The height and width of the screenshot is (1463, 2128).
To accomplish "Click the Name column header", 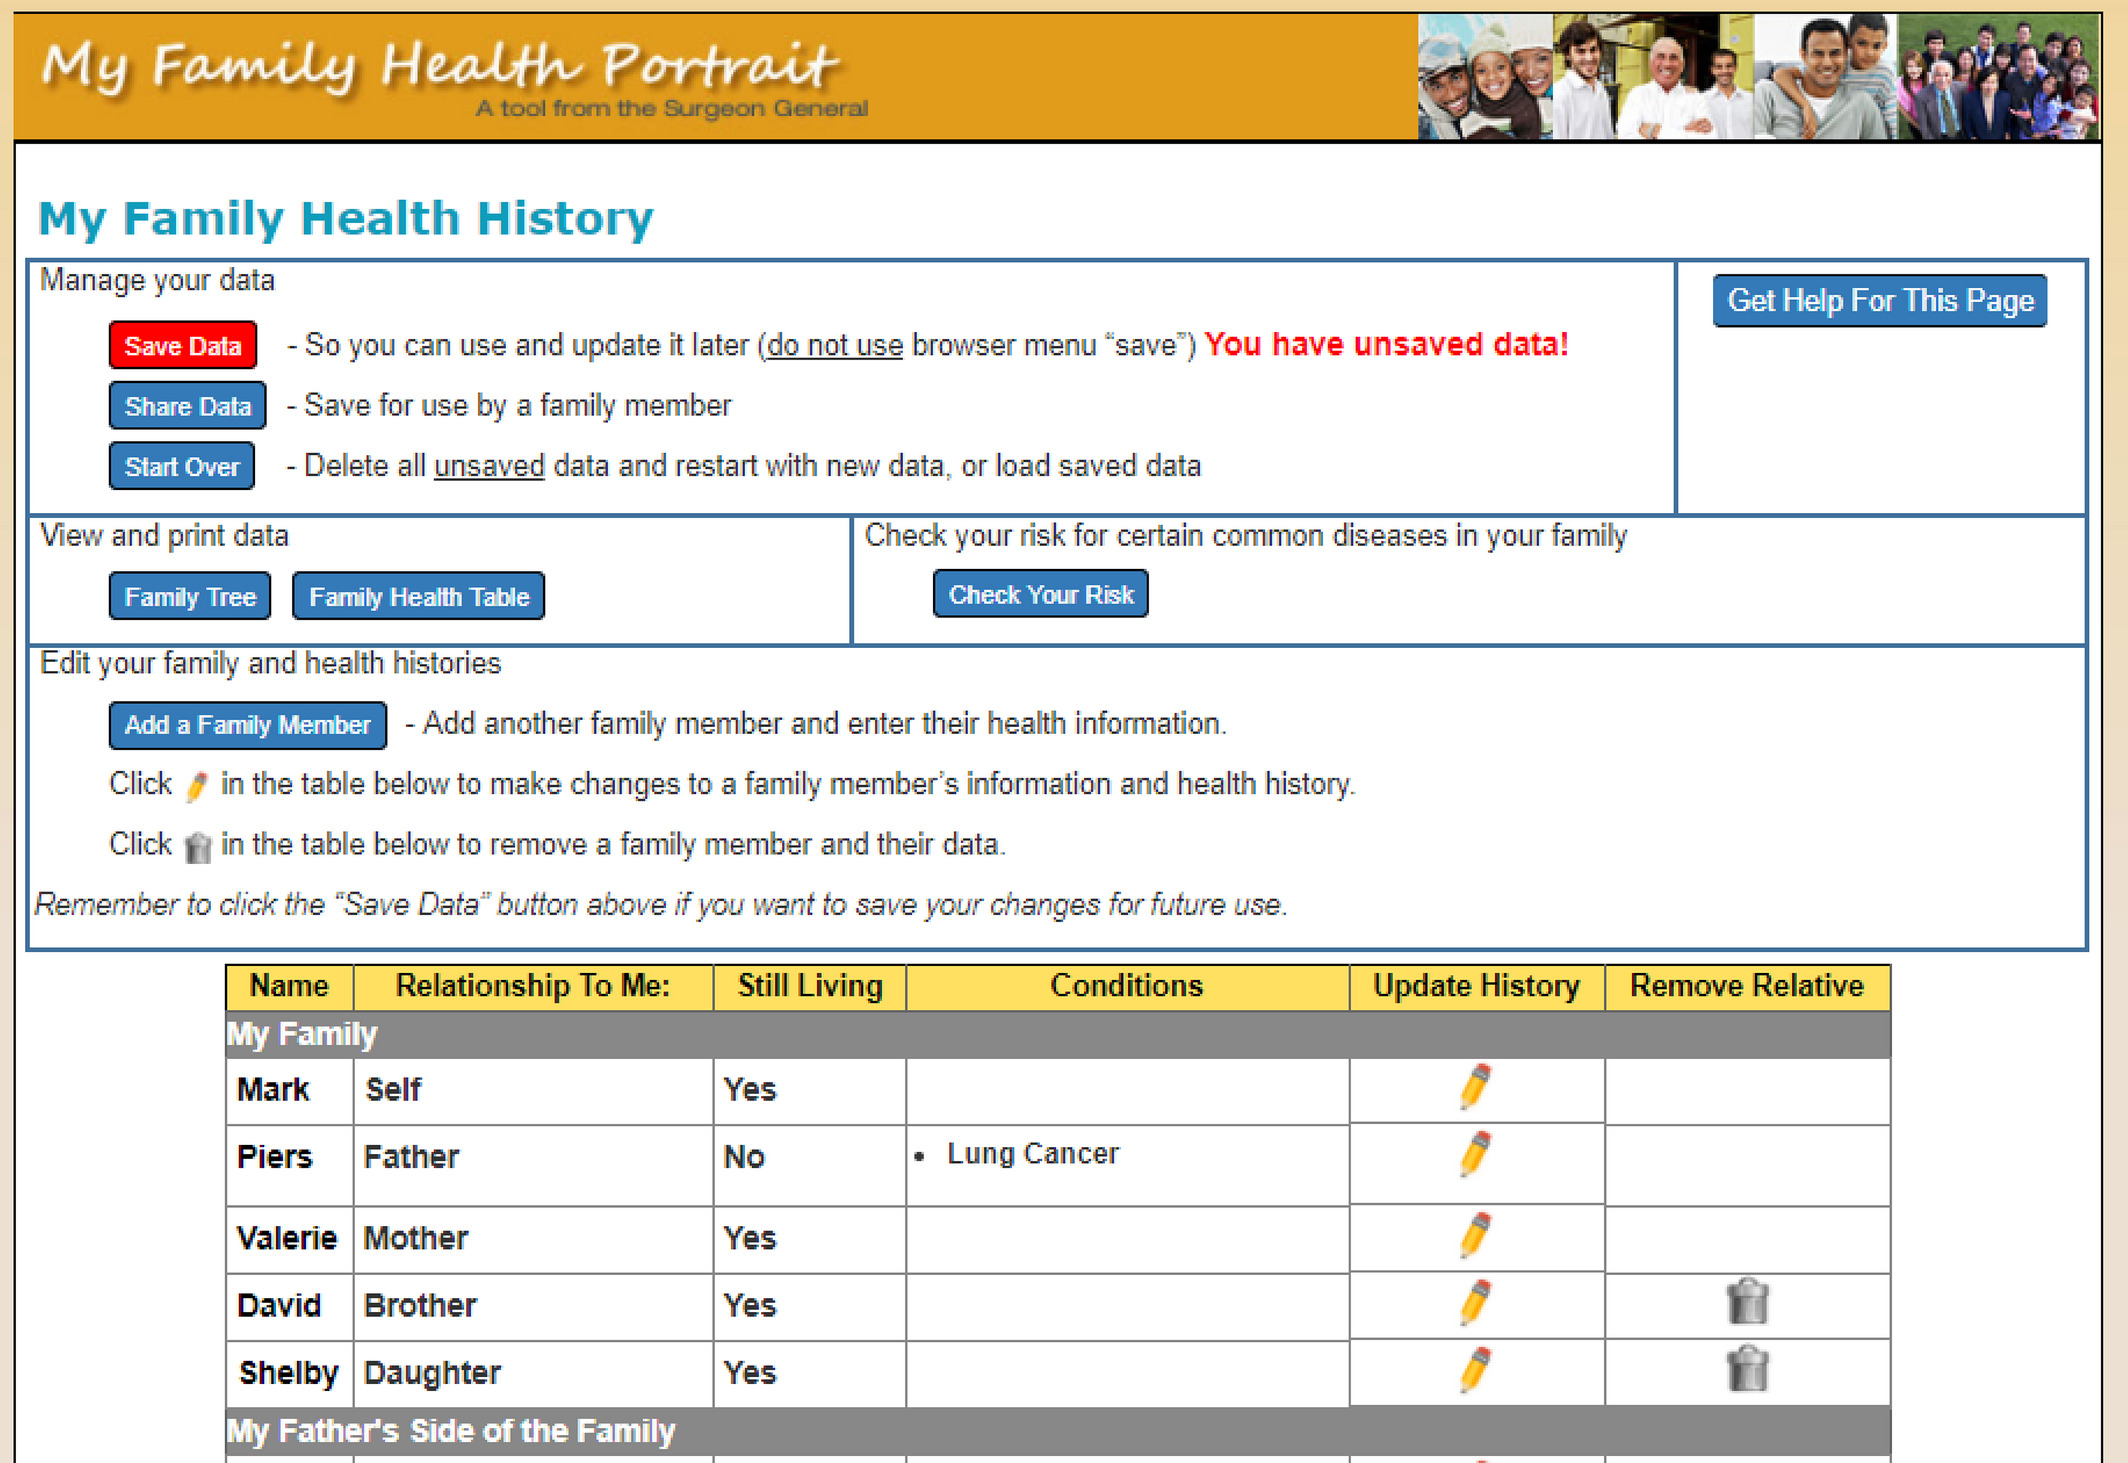I will (x=289, y=986).
